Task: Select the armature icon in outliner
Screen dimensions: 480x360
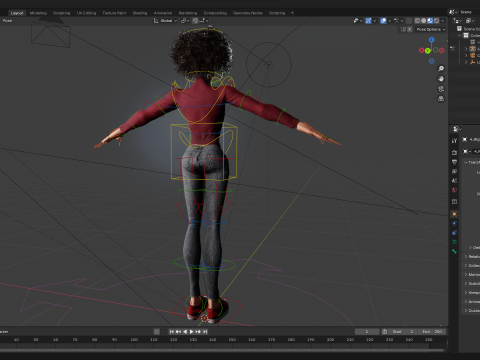Action: (472, 49)
